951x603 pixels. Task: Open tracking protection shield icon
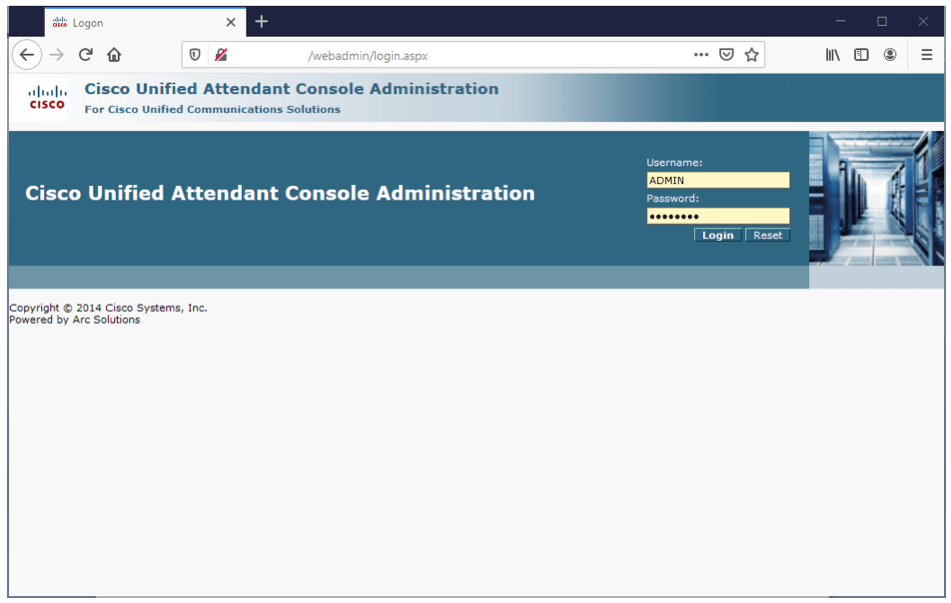[x=195, y=55]
